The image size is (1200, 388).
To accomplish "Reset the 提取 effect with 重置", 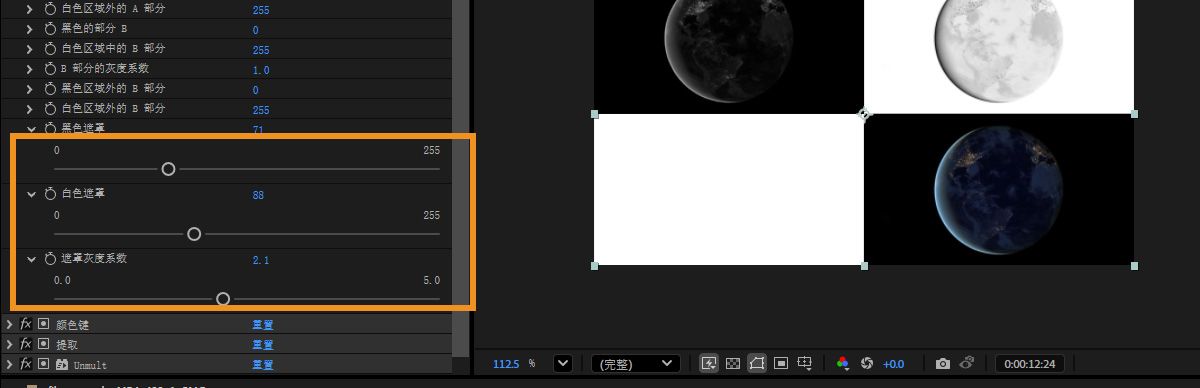I will click(x=263, y=345).
